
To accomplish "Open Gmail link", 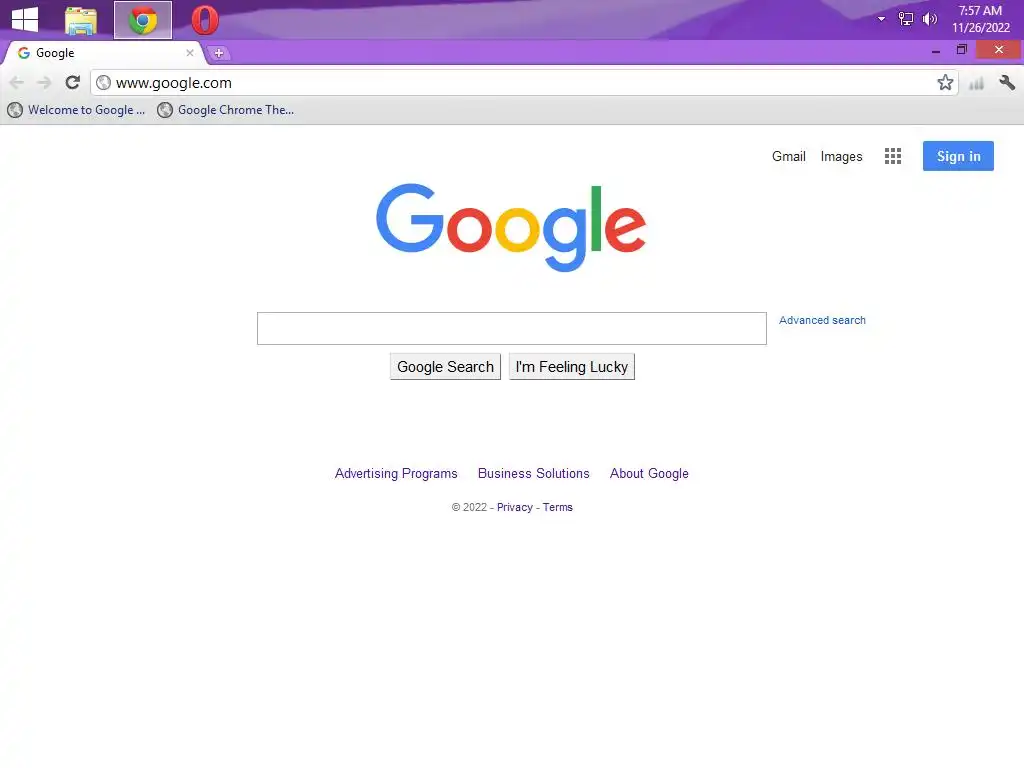I will pos(788,157).
